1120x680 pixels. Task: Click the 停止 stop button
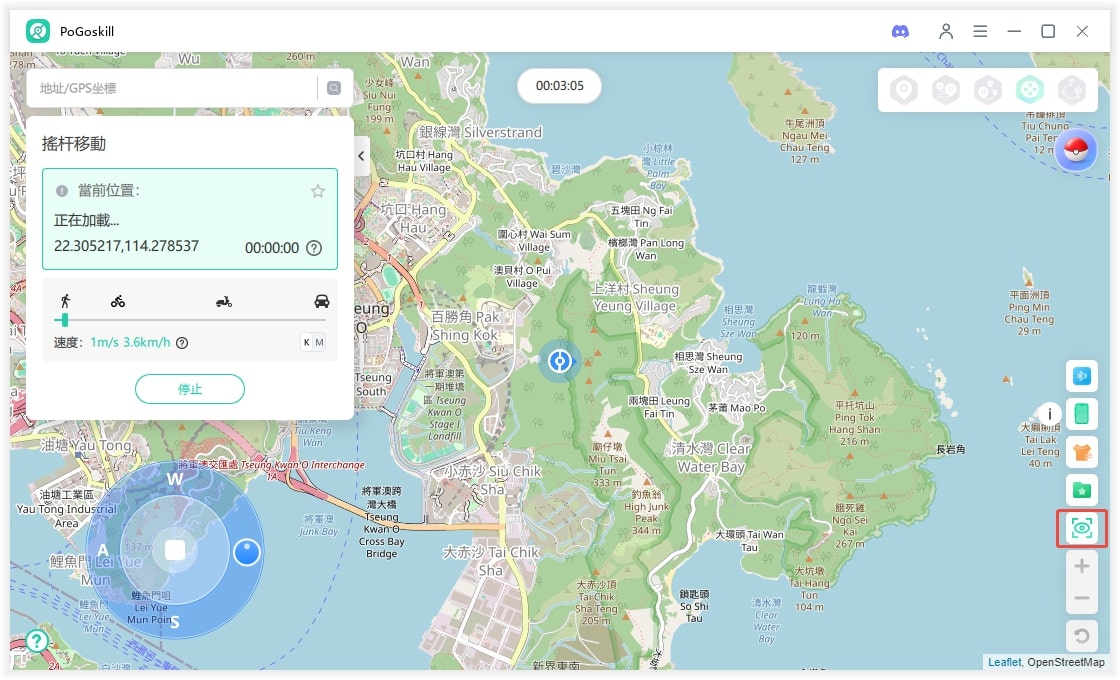(190, 389)
